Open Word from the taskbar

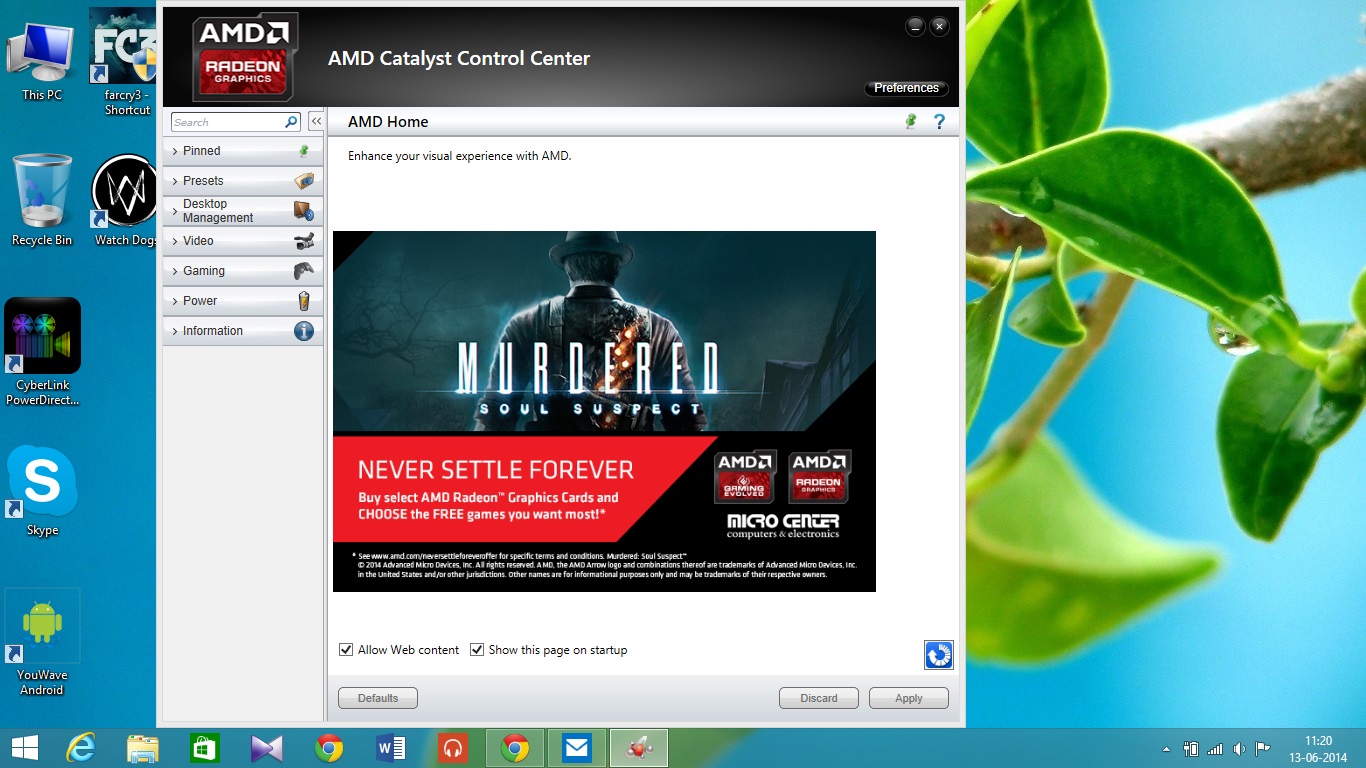[391, 748]
